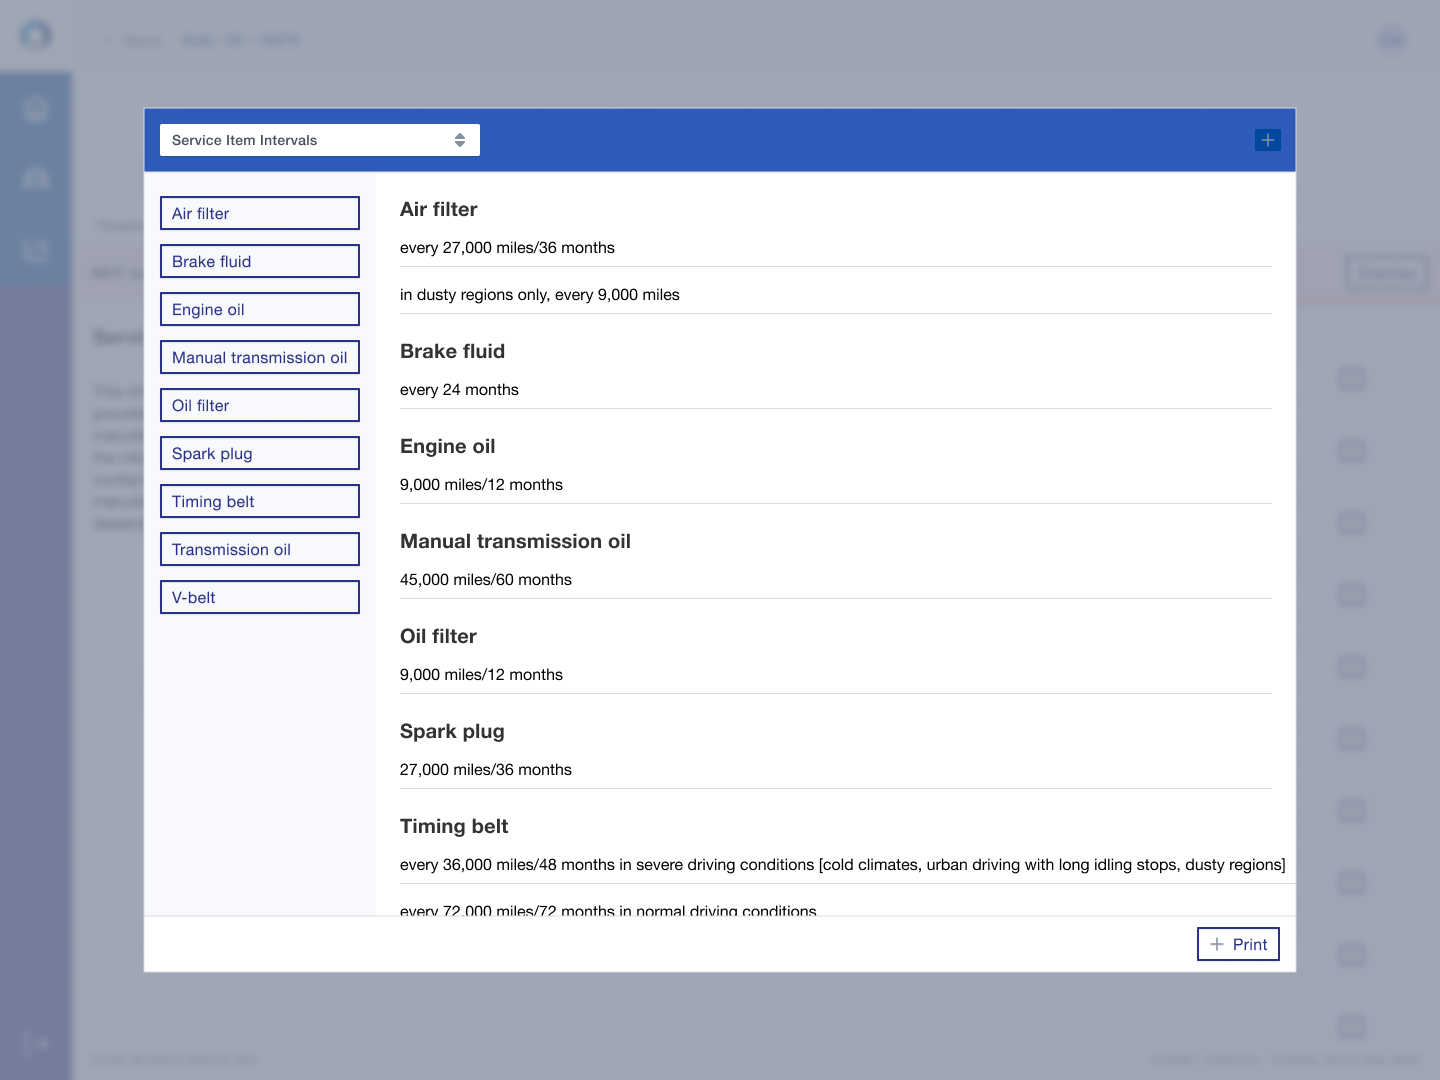Image resolution: width=1440 pixels, height=1080 pixels.
Task: Click the chevron on the Service Item Intervals selector
Action: (x=460, y=140)
